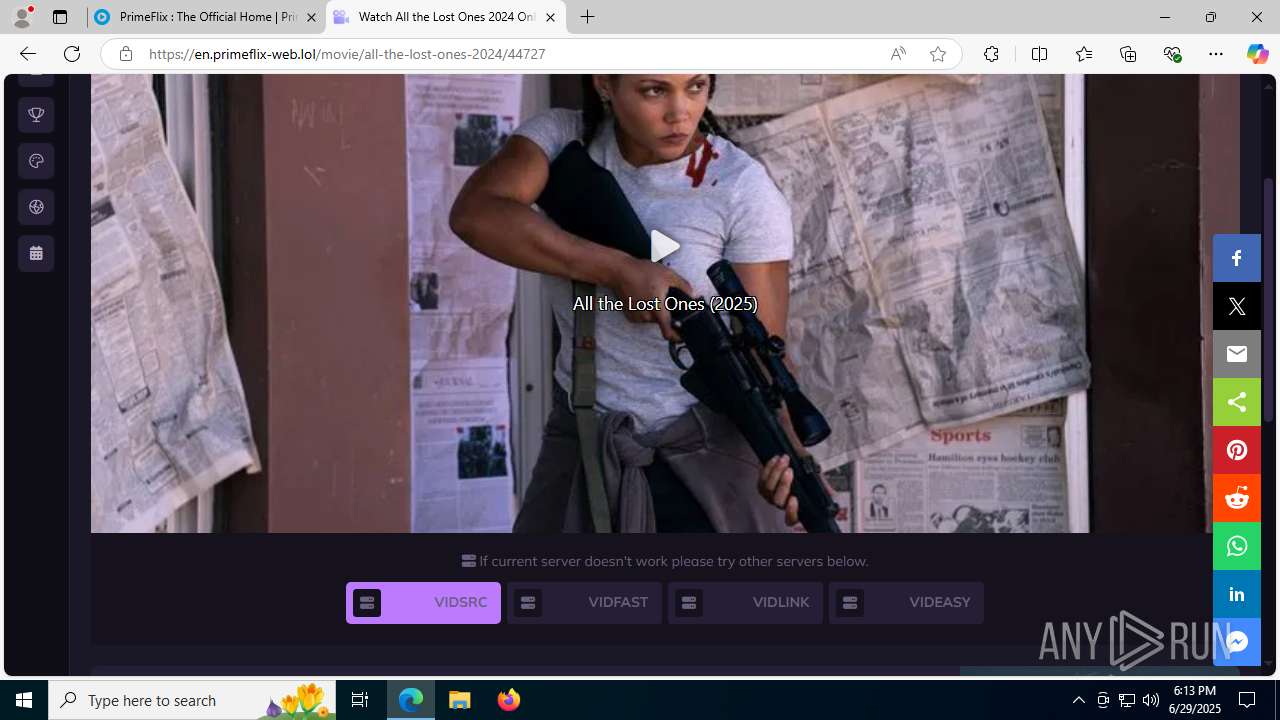
Task: Open Split screen view
Action: (x=1039, y=54)
